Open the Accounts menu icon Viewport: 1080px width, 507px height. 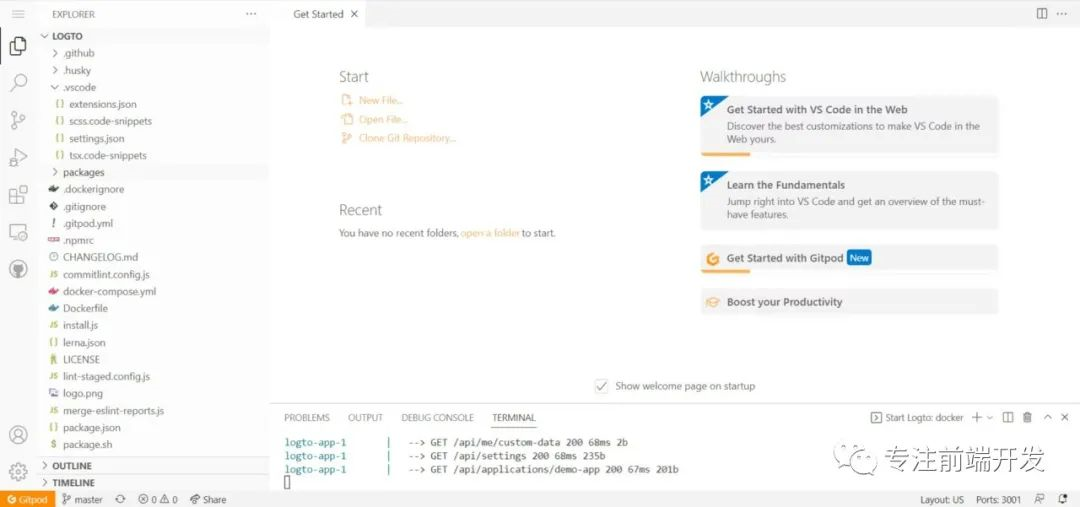[18, 435]
